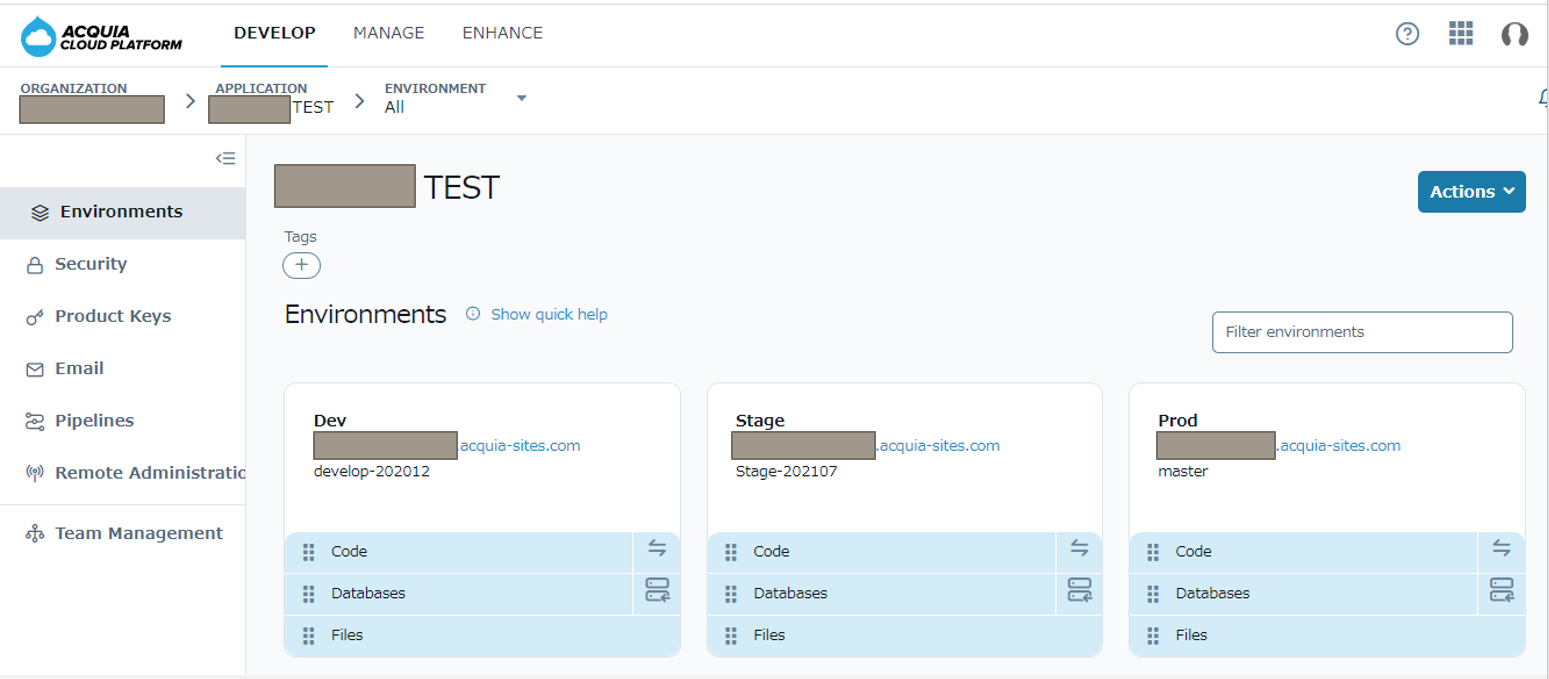Click the Prod database copy icon
Viewport: 1549px width, 679px height.
1501,590
